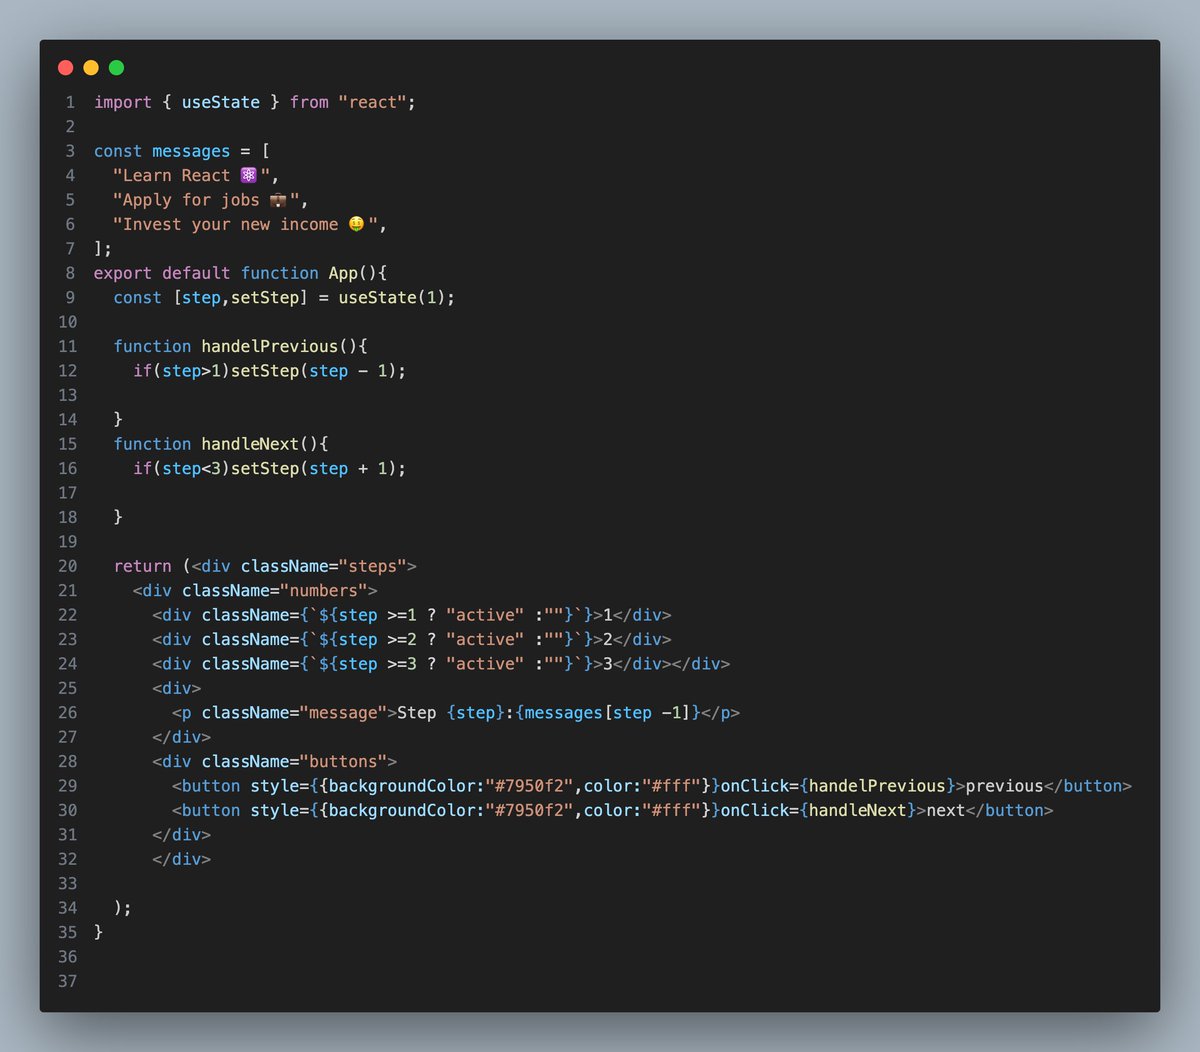Screen dimensions: 1200x1052
Task: Select the handelPrevious function name
Action: pos(267,346)
